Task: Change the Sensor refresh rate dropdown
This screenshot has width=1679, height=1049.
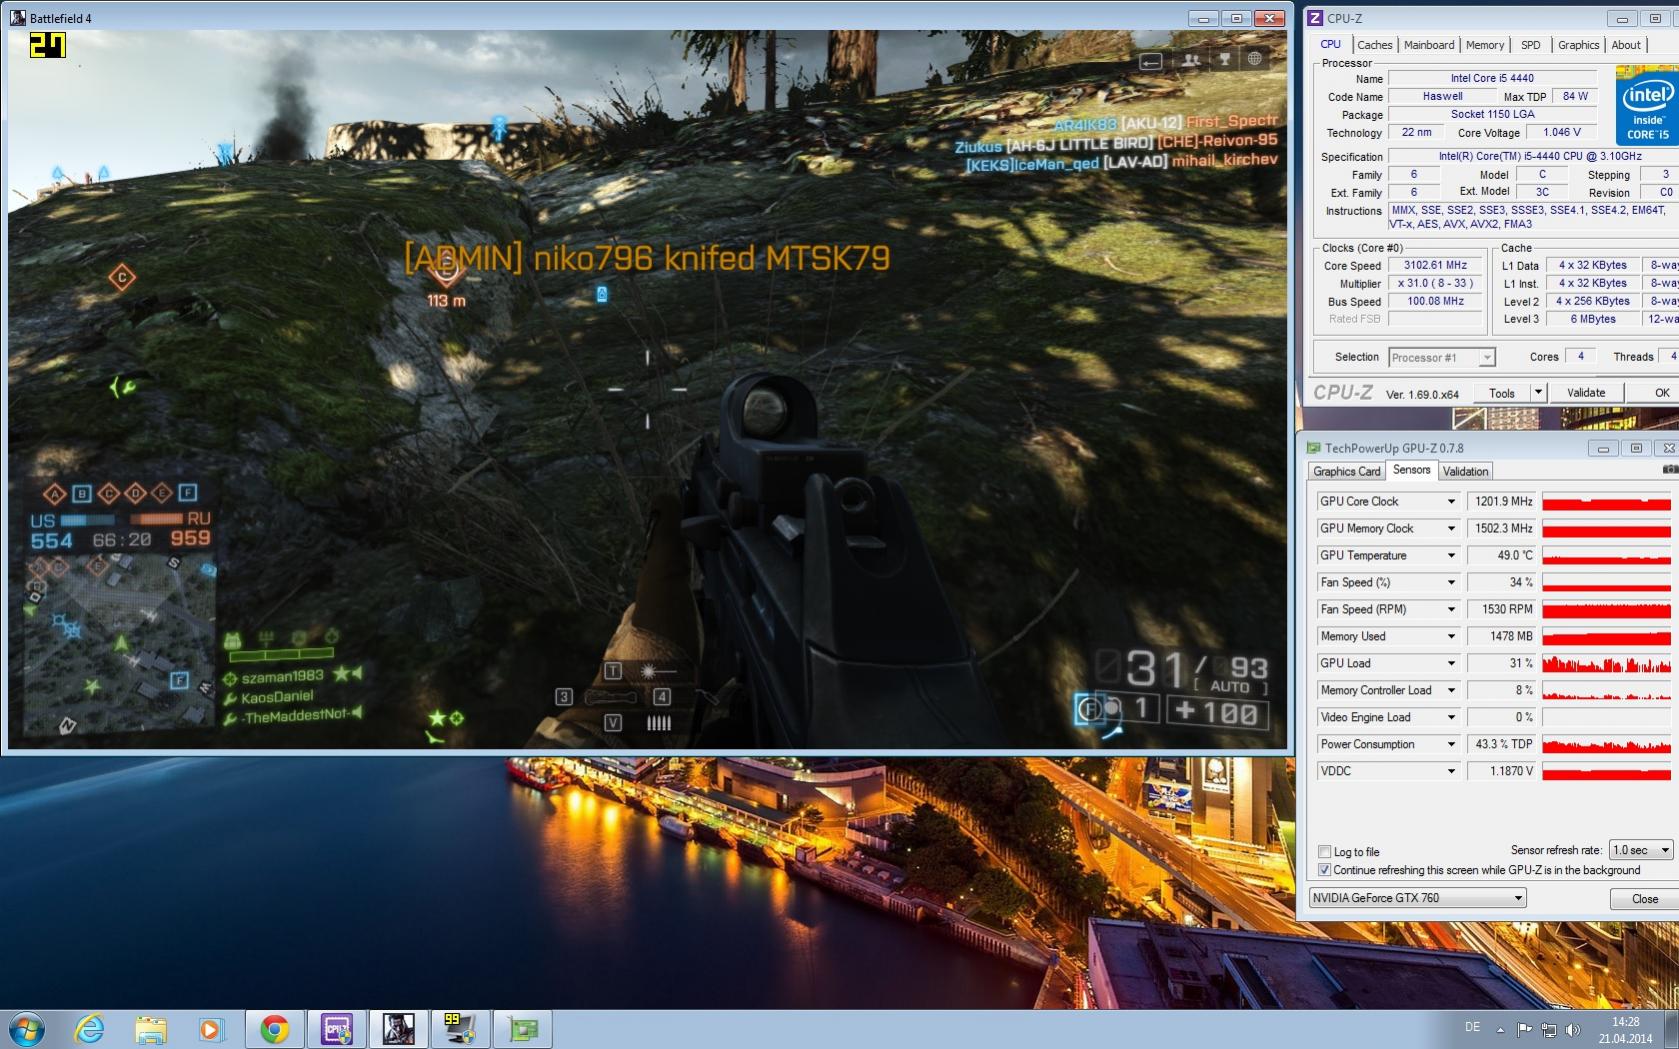Action: pos(1641,850)
